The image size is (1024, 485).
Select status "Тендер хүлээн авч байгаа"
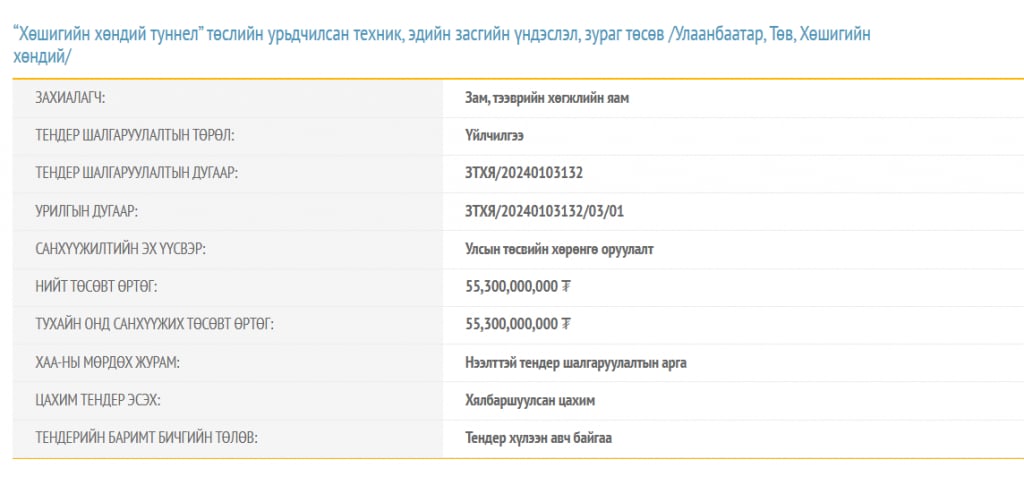point(546,438)
